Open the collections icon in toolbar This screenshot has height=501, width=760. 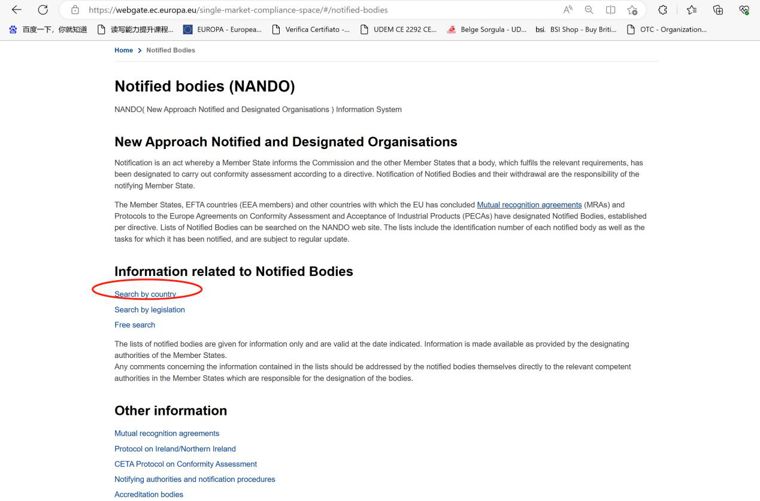pos(718,10)
